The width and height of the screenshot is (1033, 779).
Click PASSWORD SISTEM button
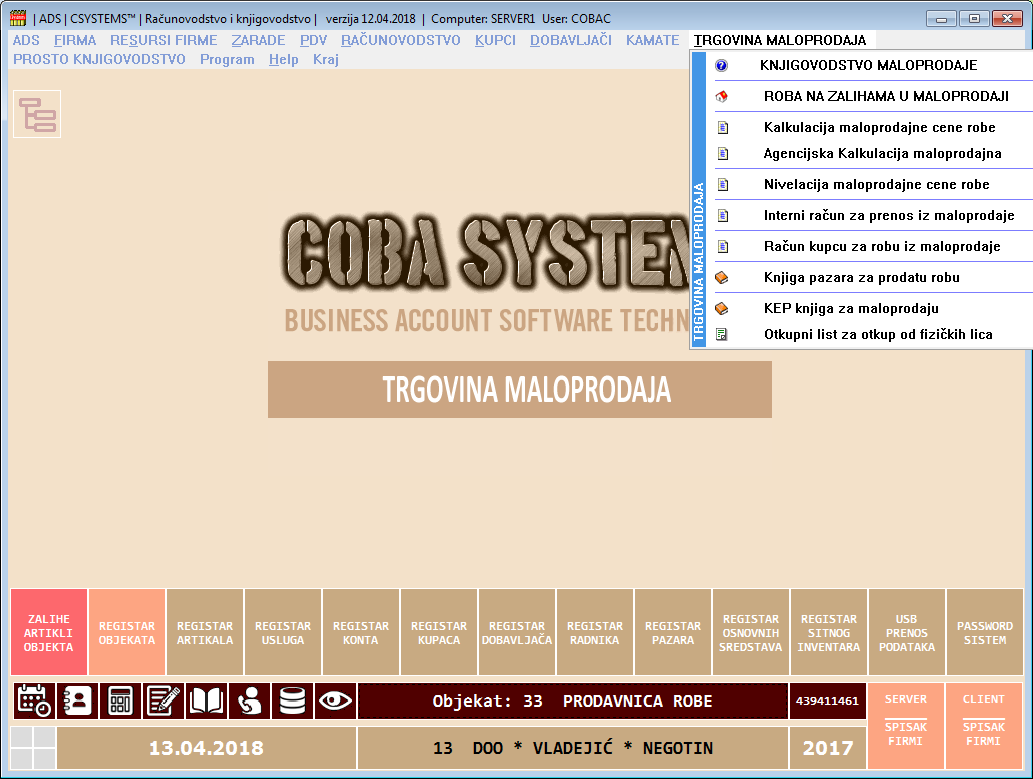click(x=985, y=633)
